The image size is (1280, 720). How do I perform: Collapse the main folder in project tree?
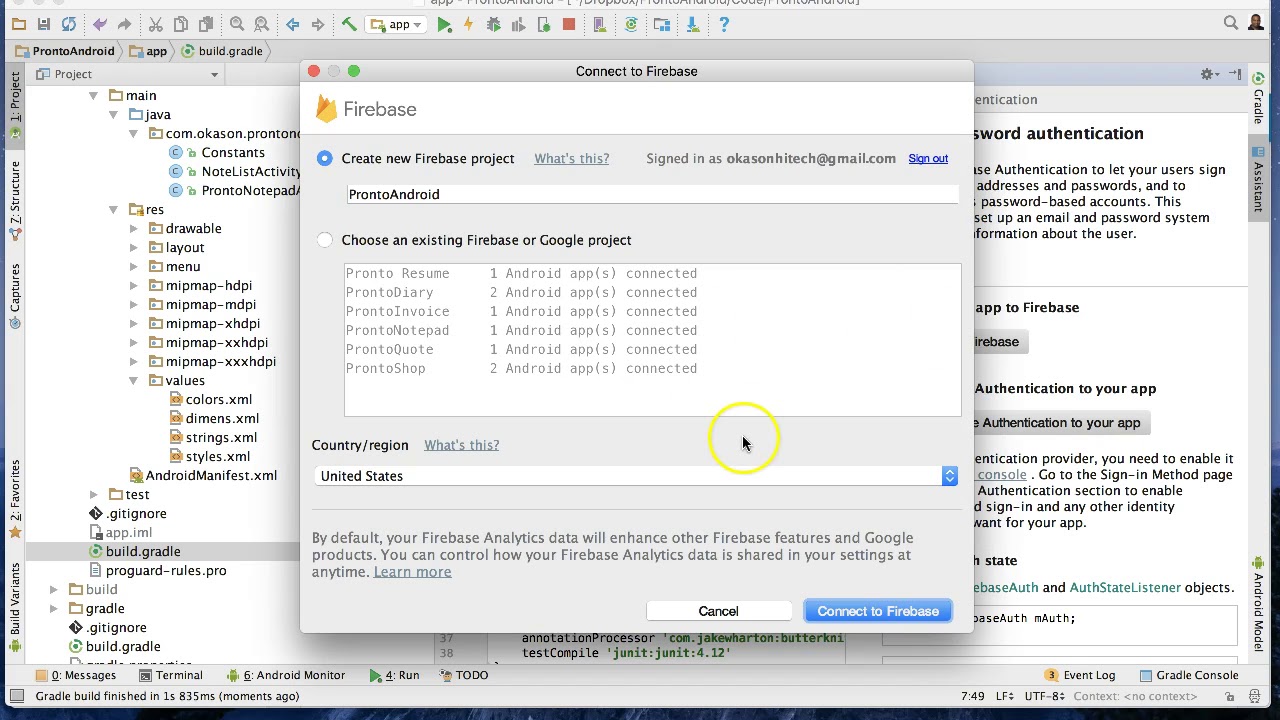93,96
